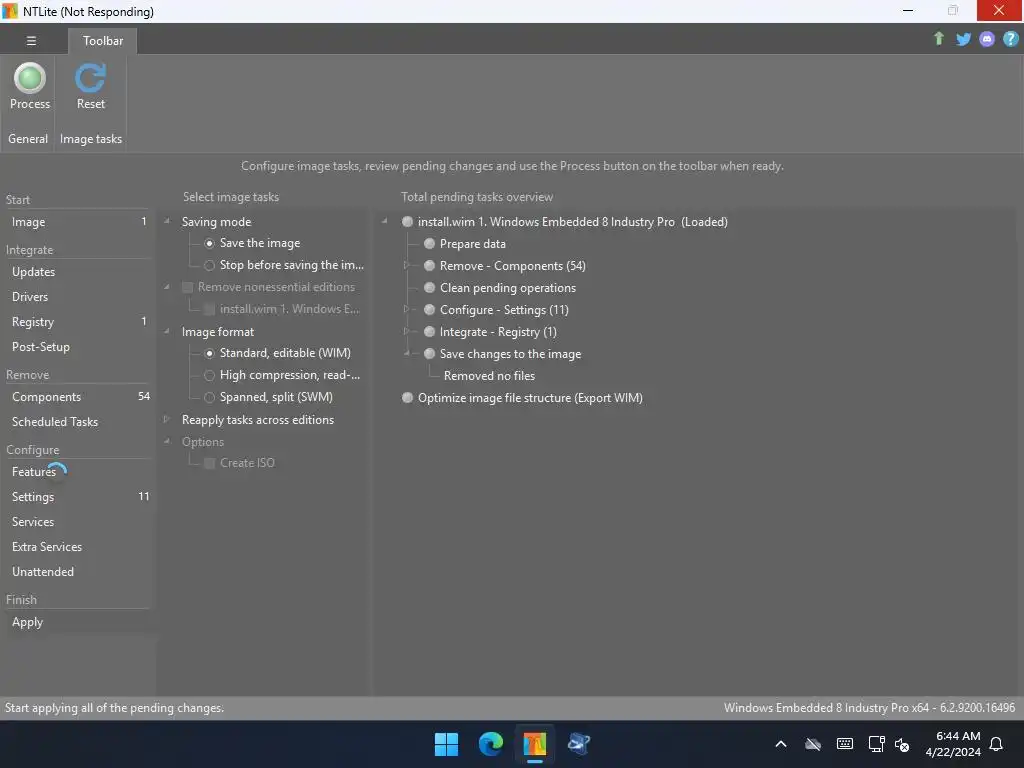The image size is (1024, 768).
Task: Open the Twitter bird icon
Action: click(963, 39)
